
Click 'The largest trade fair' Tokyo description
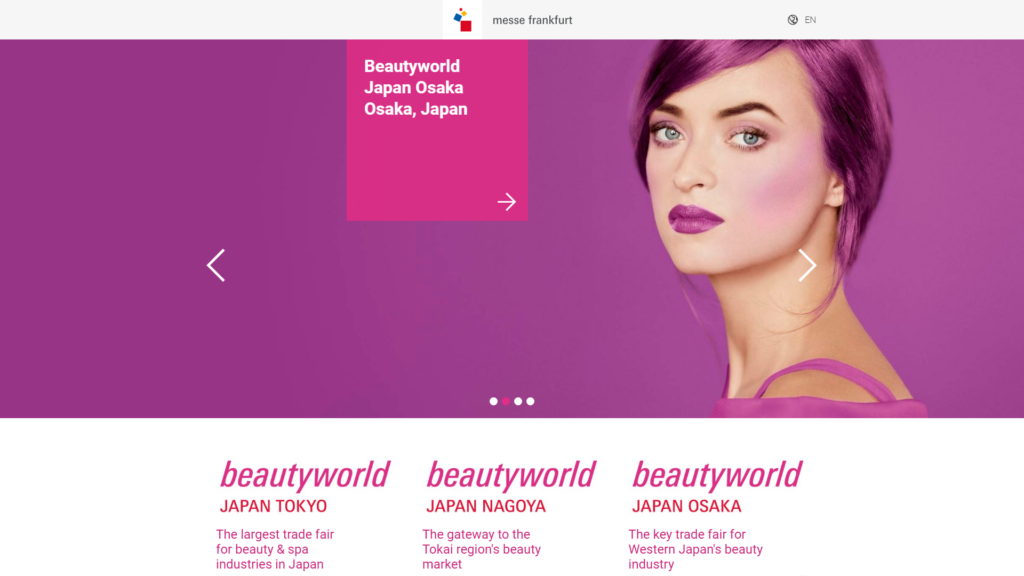click(275, 549)
